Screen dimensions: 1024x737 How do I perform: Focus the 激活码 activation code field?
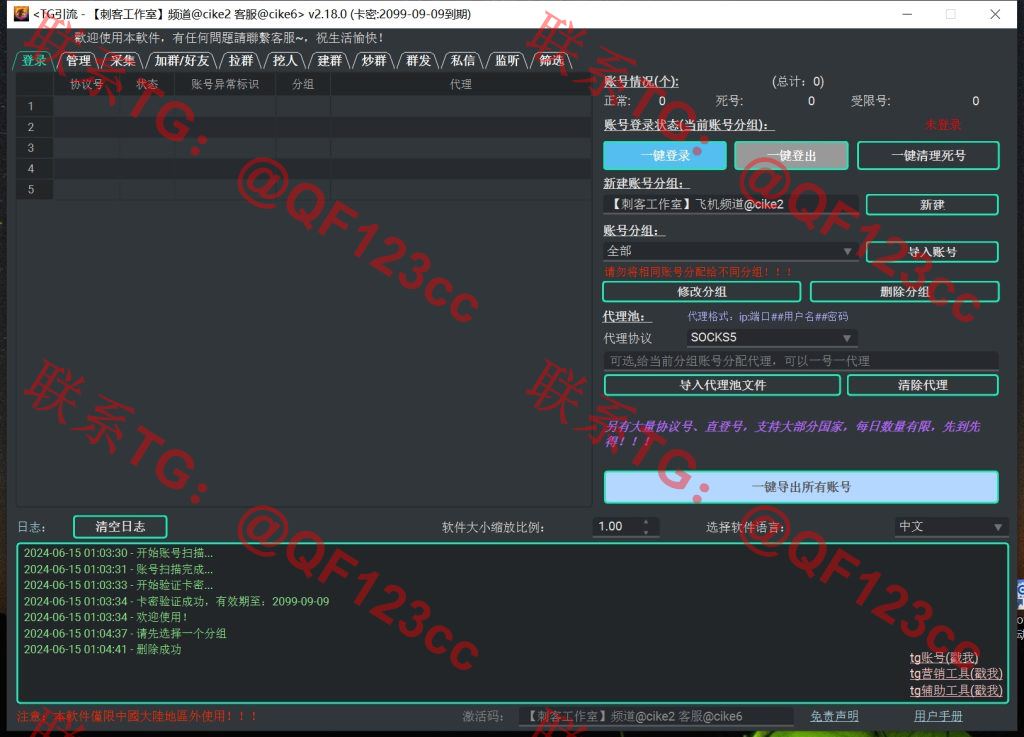656,716
